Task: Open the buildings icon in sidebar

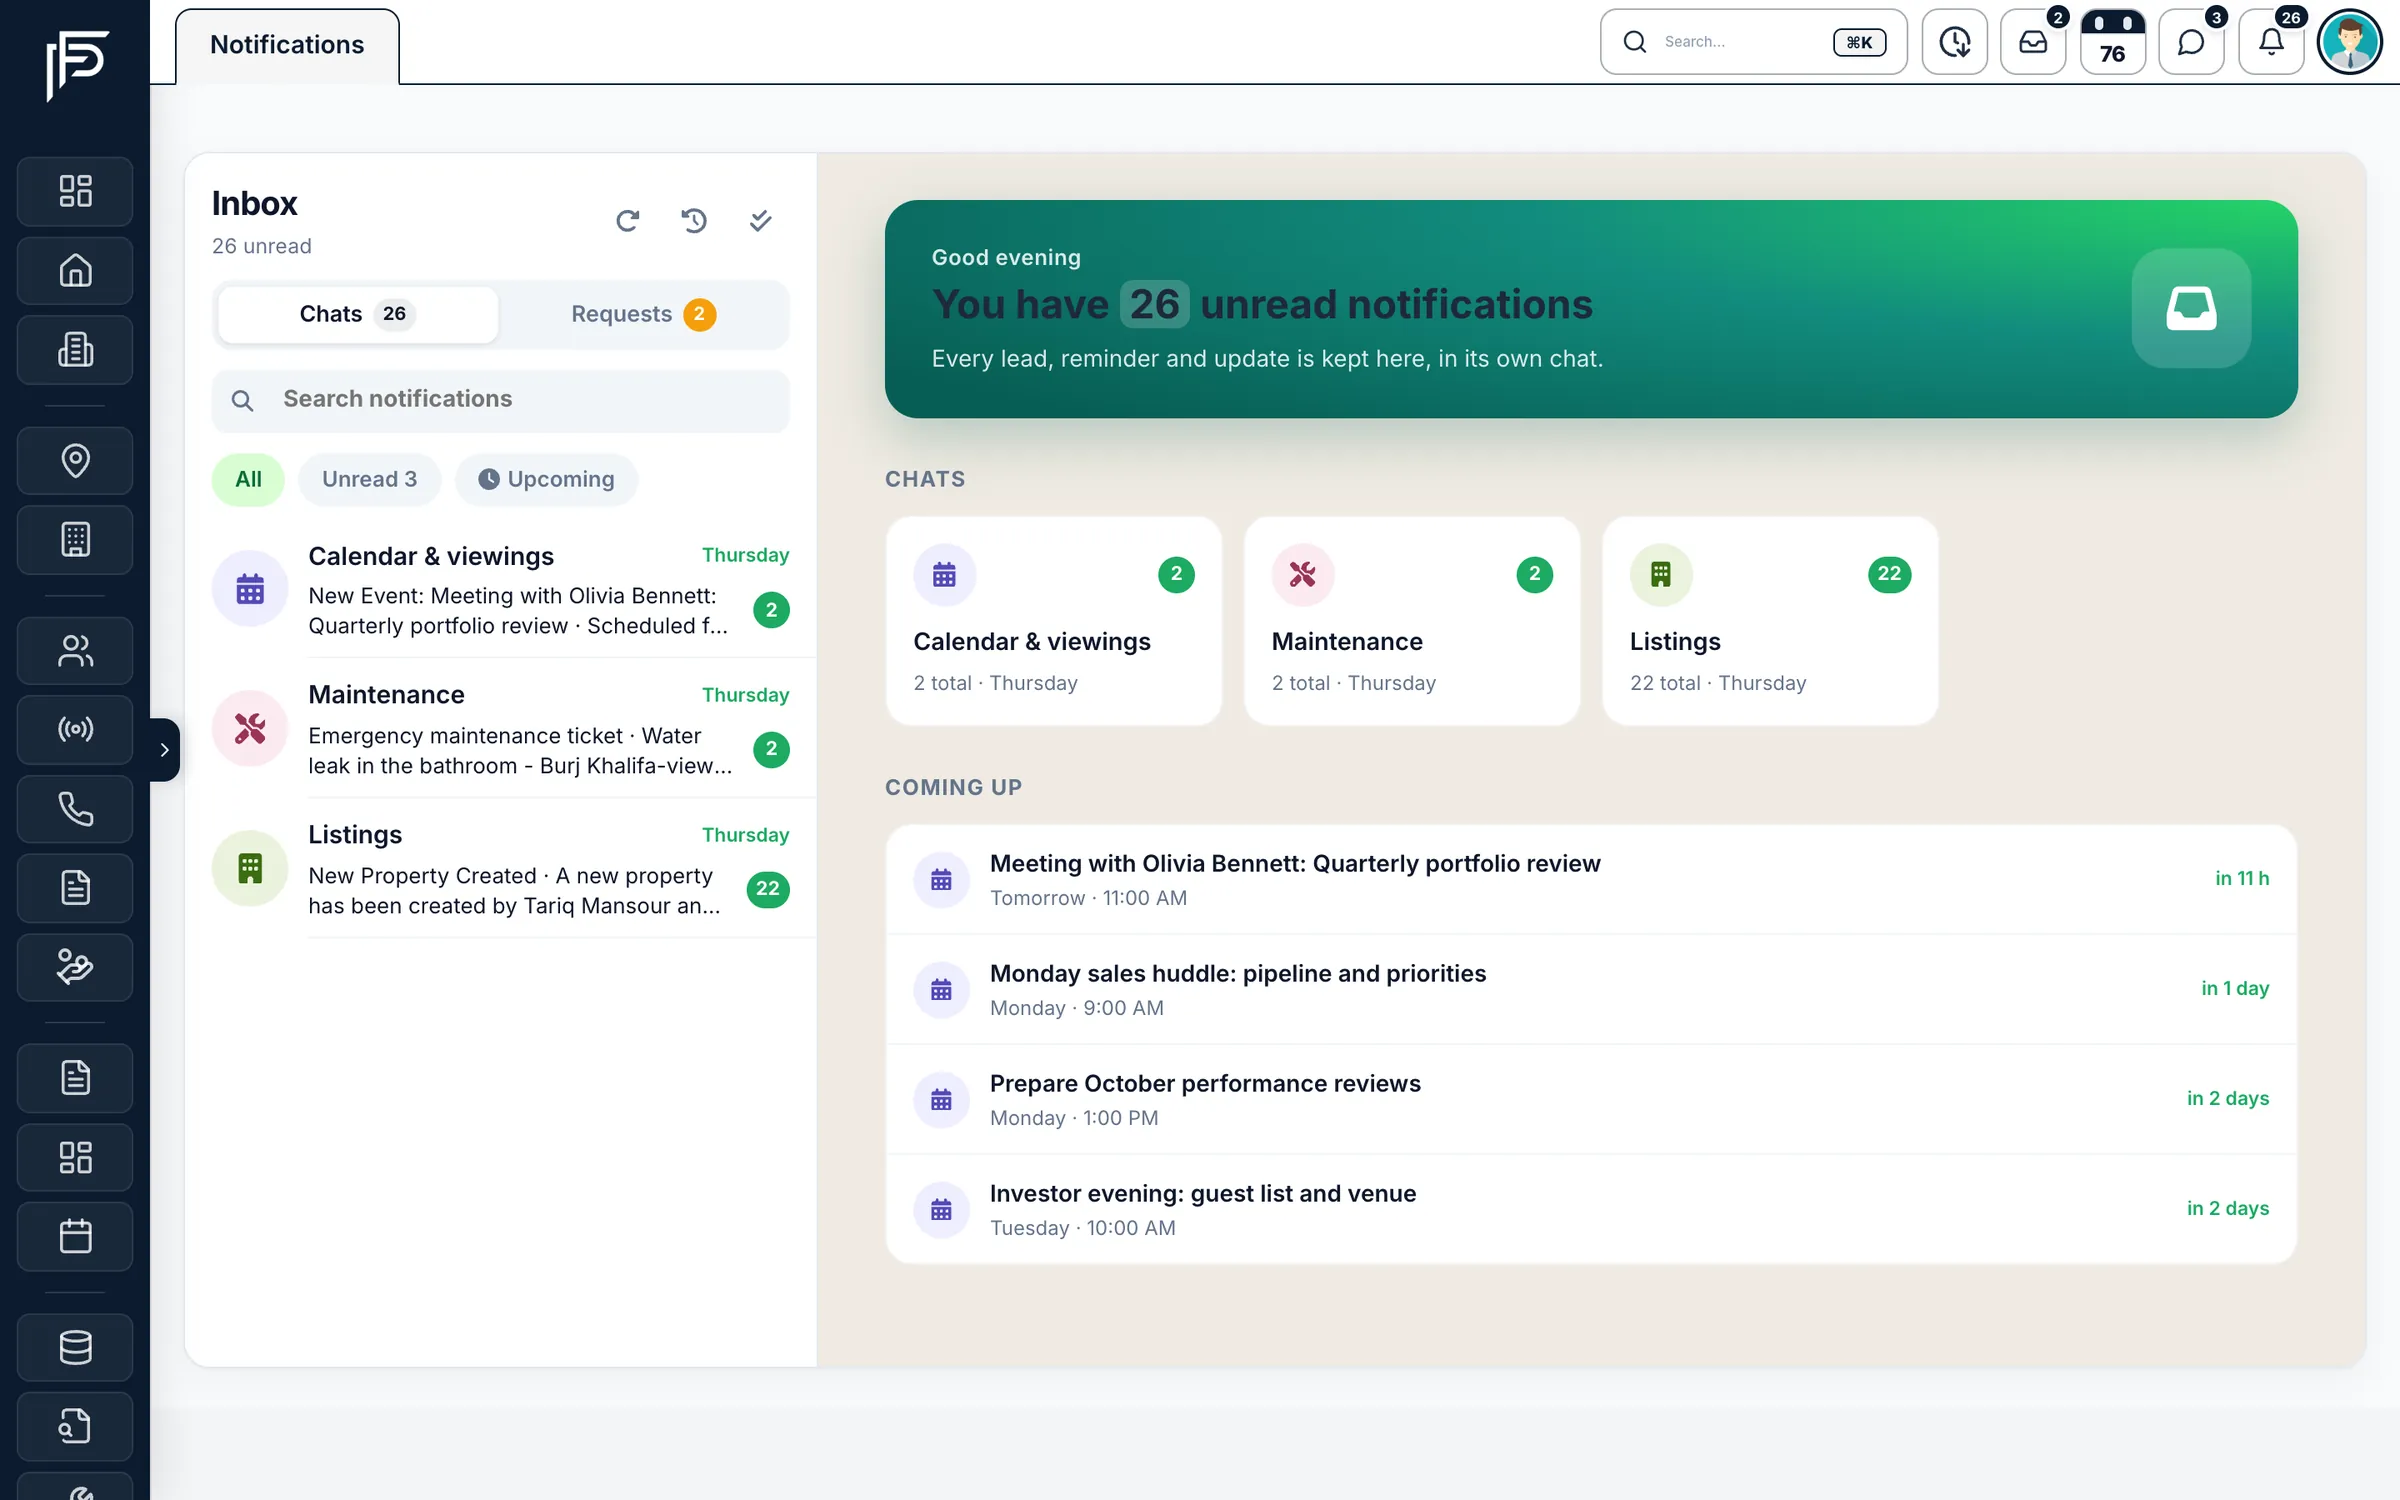Action: click(x=75, y=349)
